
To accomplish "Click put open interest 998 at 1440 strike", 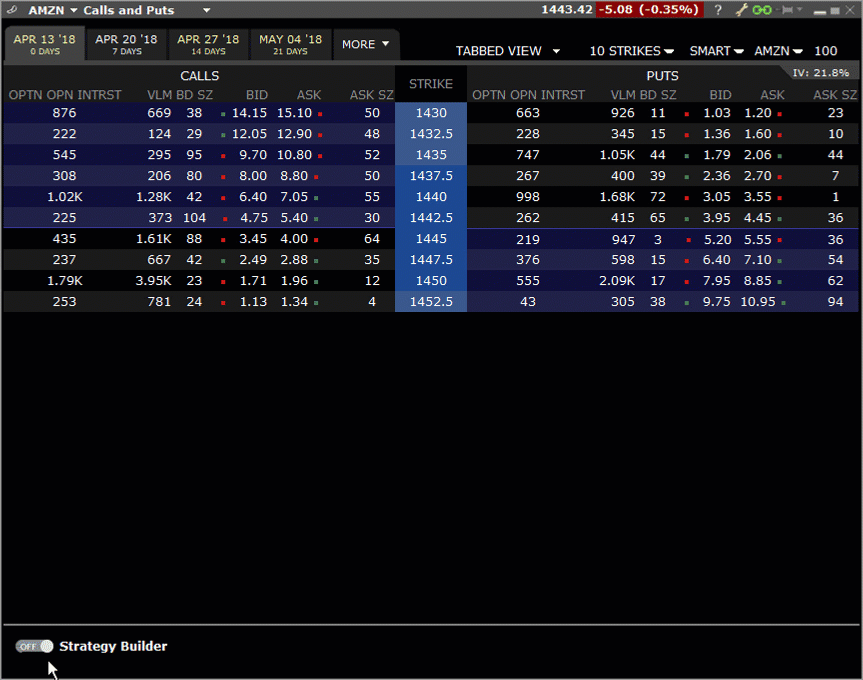I will [528, 196].
